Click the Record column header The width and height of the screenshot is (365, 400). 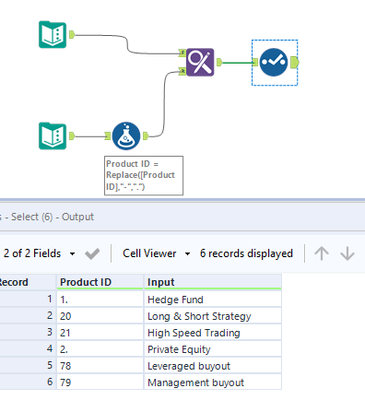(x=28, y=282)
